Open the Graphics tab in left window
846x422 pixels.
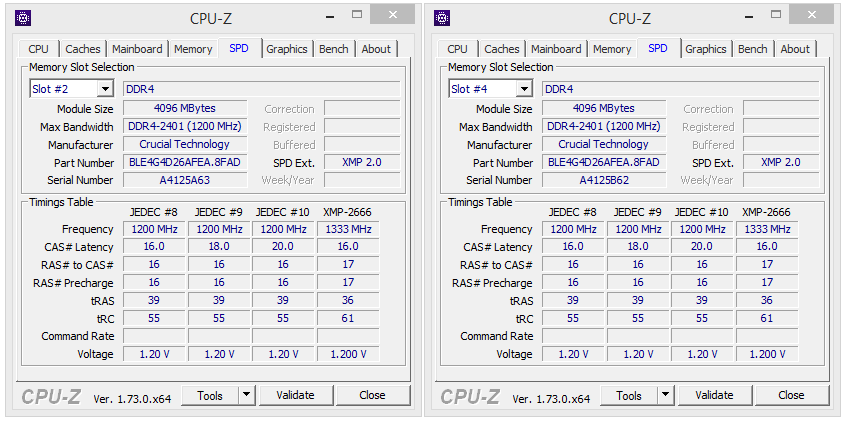click(x=286, y=49)
